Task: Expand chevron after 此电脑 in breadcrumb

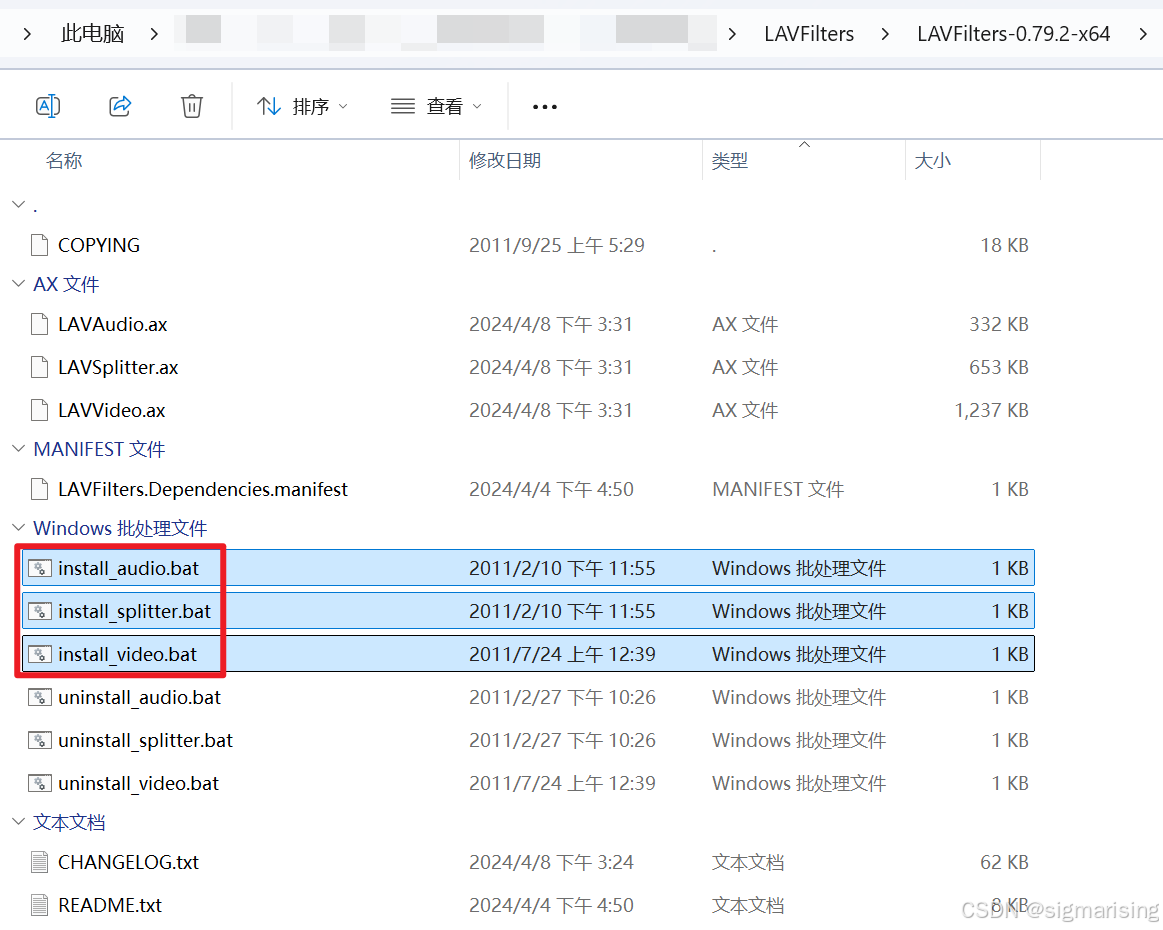Action: tap(154, 33)
